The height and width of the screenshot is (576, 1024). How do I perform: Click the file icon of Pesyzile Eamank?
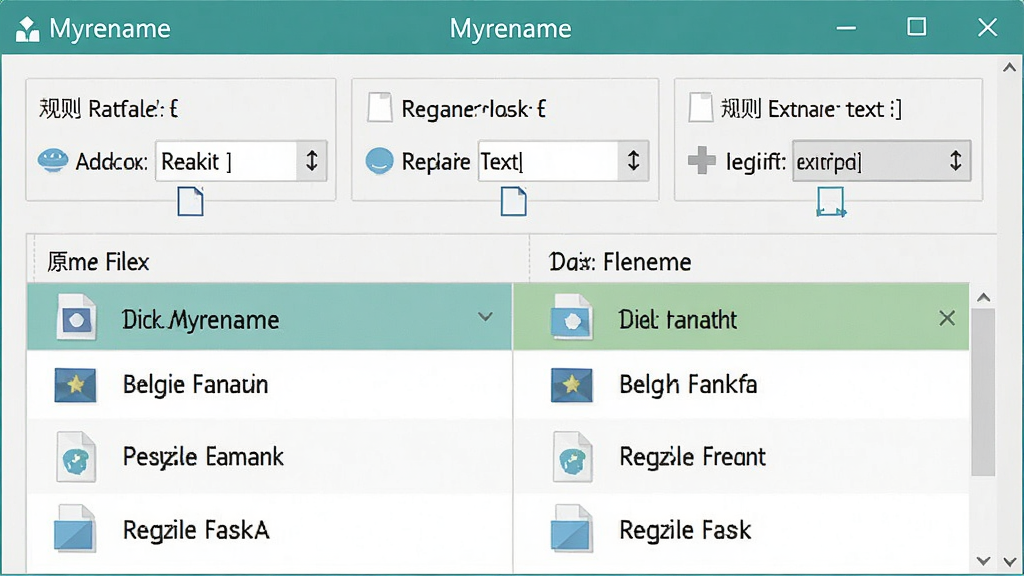pyautogui.click(x=76, y=457)
